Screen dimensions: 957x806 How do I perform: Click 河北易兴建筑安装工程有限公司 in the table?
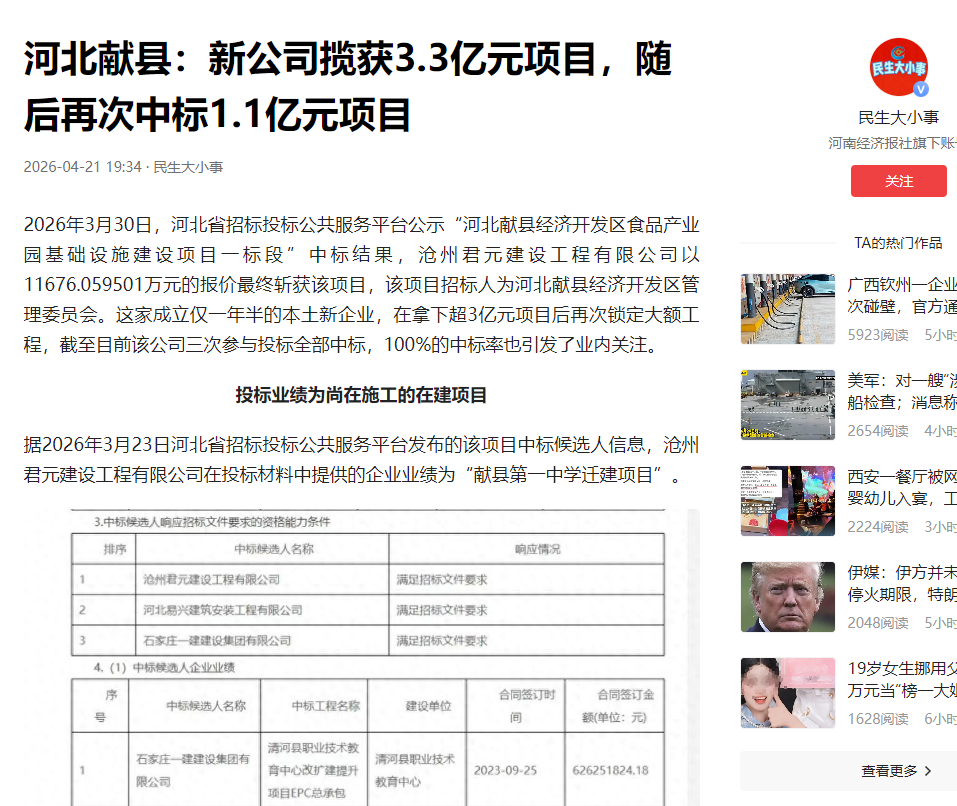pos(223,610)
